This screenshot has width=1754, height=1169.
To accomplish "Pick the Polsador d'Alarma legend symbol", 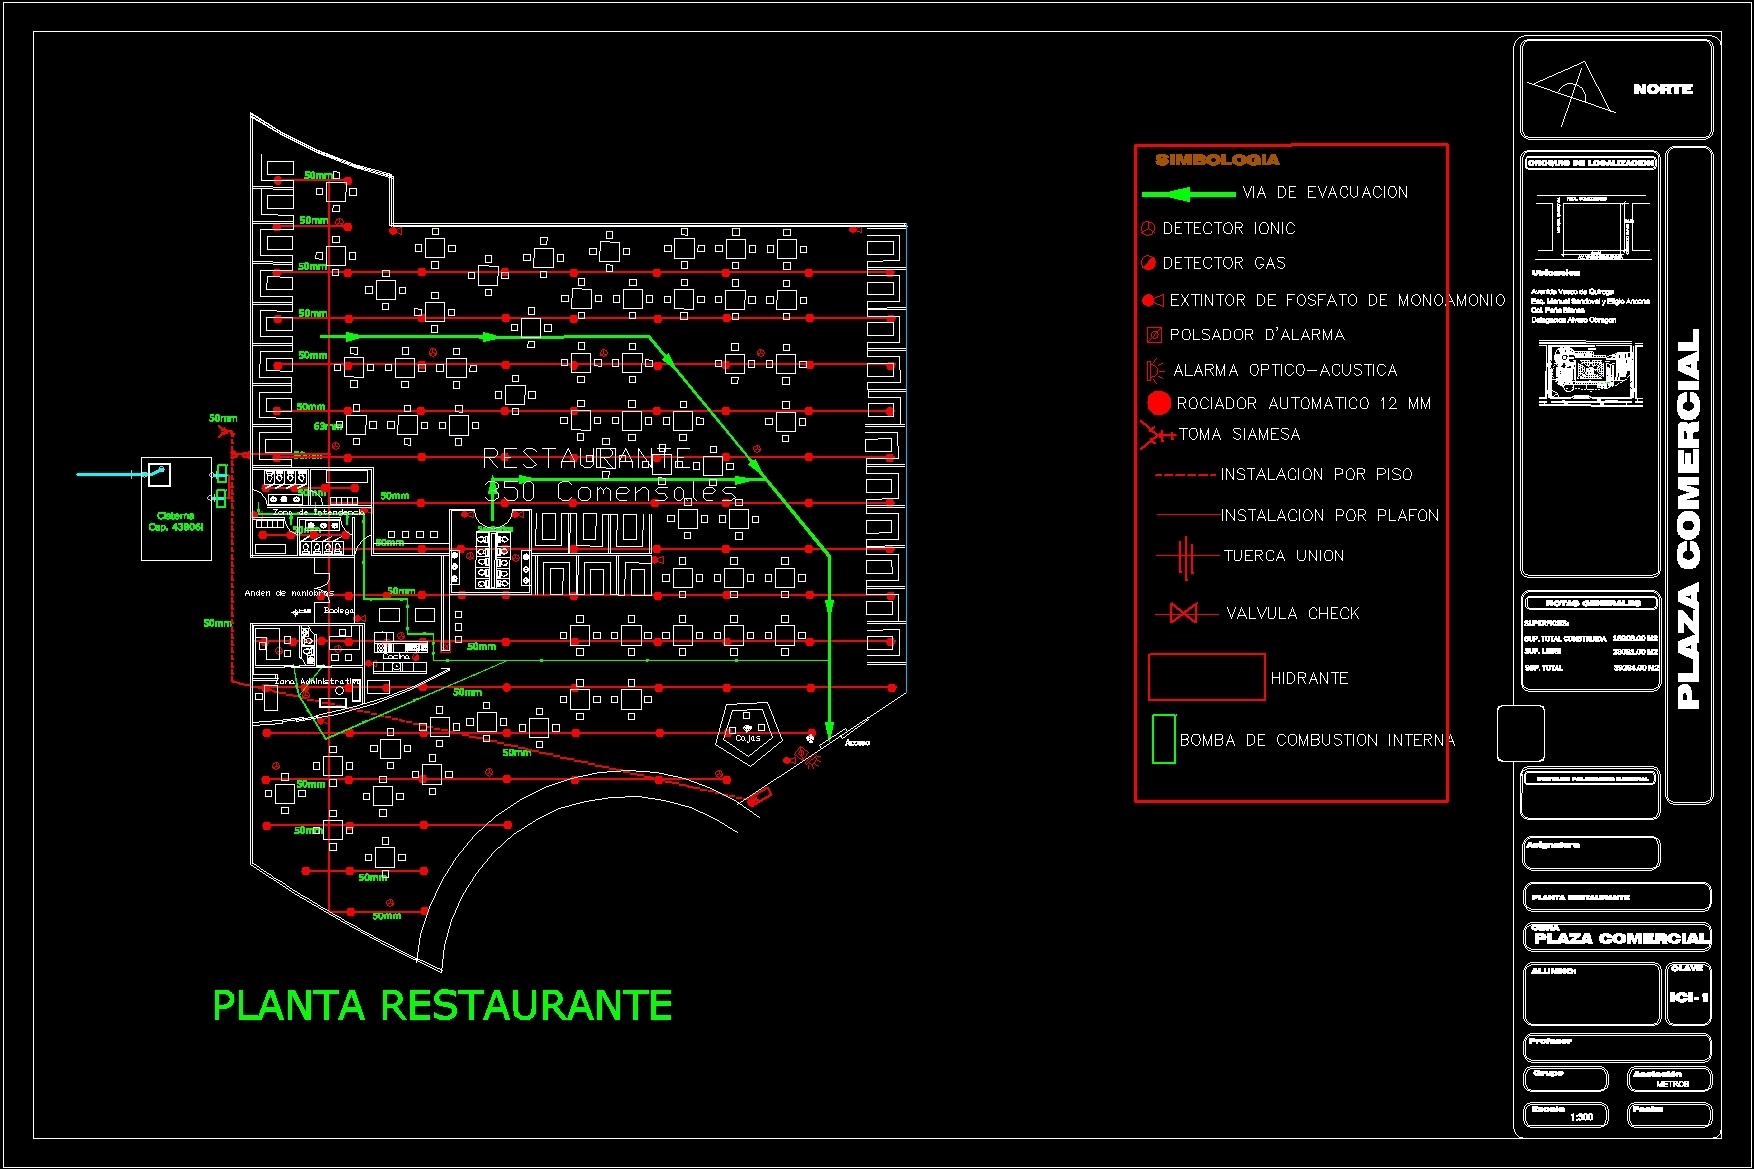I will pyautogui.click(x=1153, y=335).
